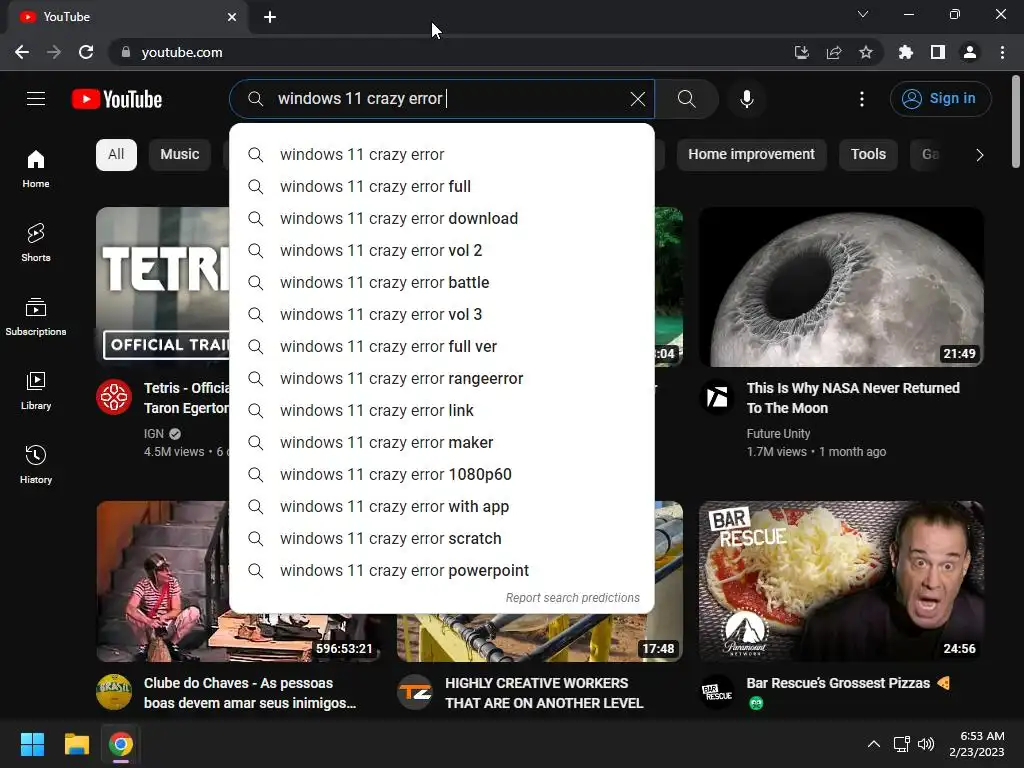The image size is (1024, 768).
Task: Open Subscriptions in sidebar
Action: (36, 316)
